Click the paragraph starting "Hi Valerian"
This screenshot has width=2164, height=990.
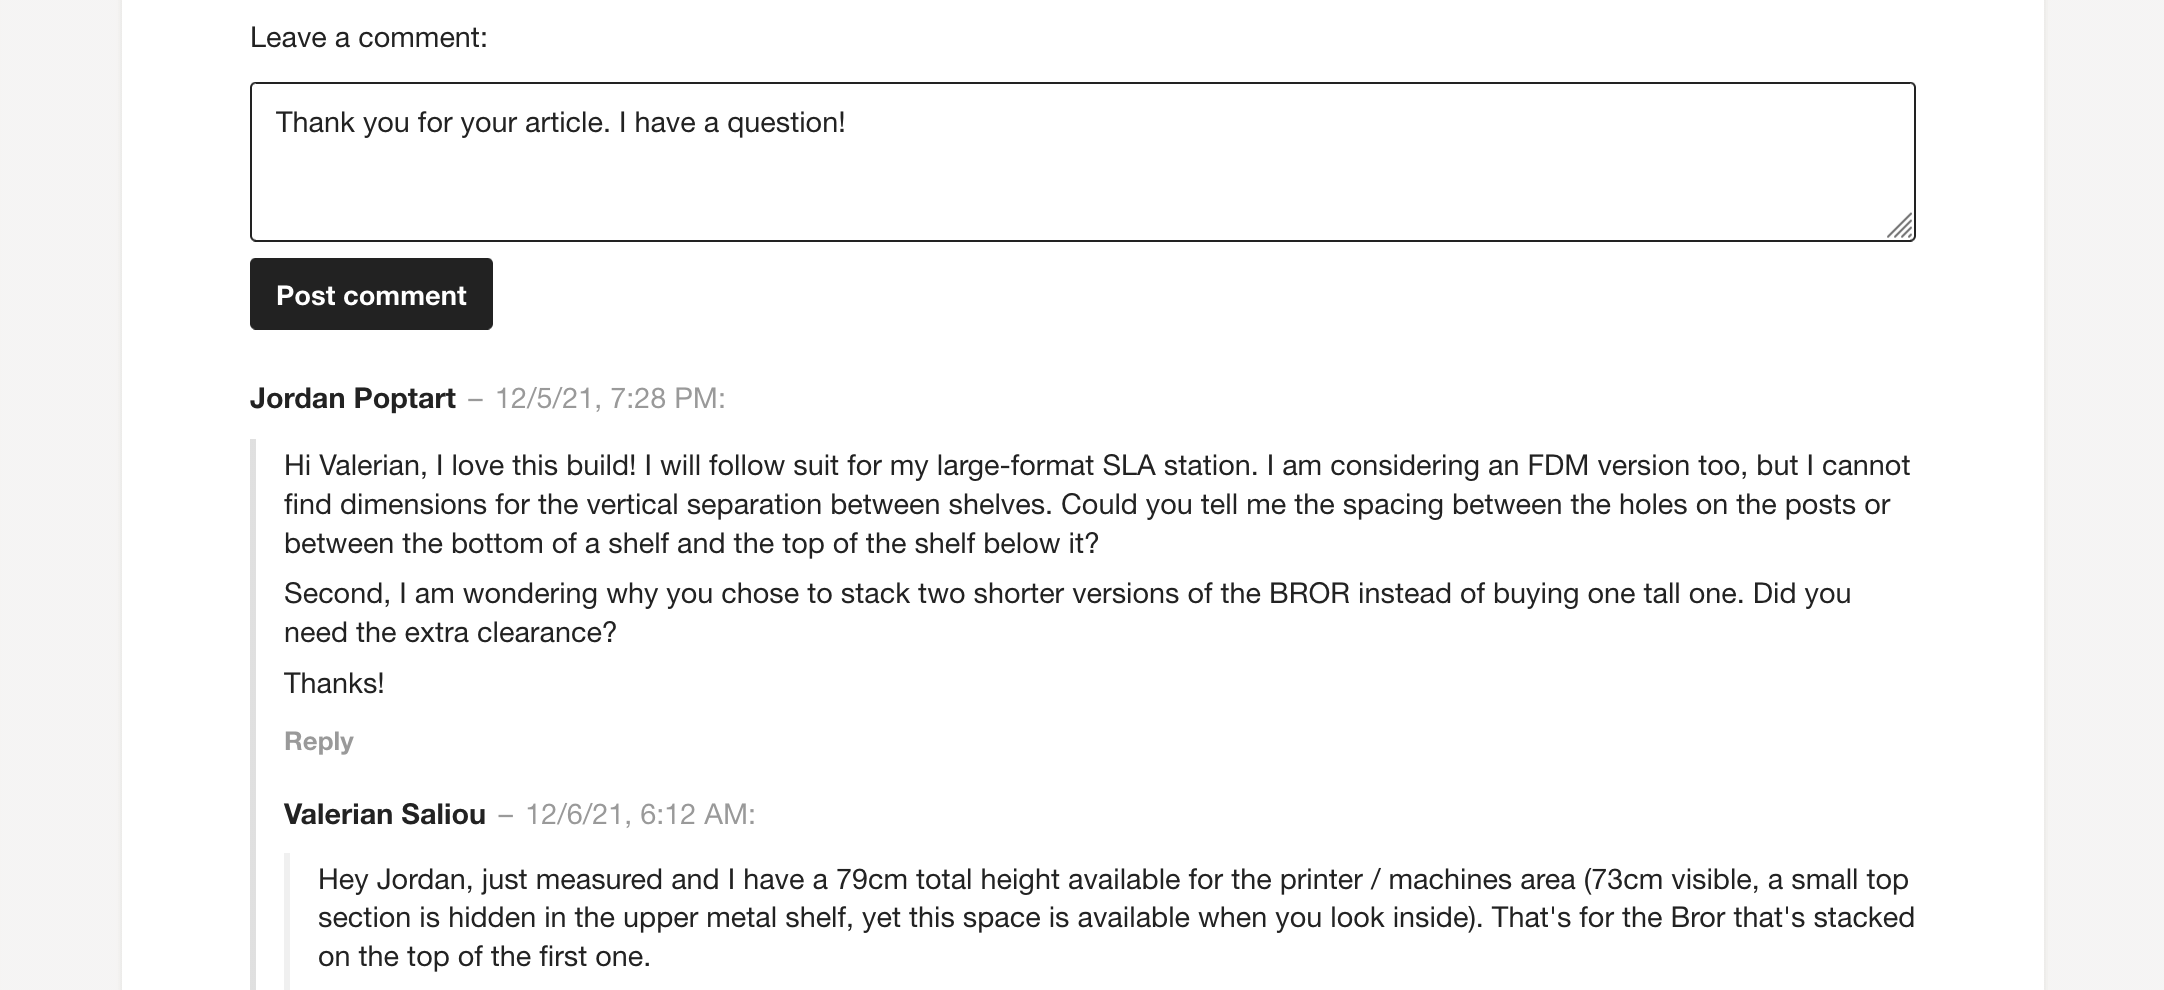(x=1096, y=504)
